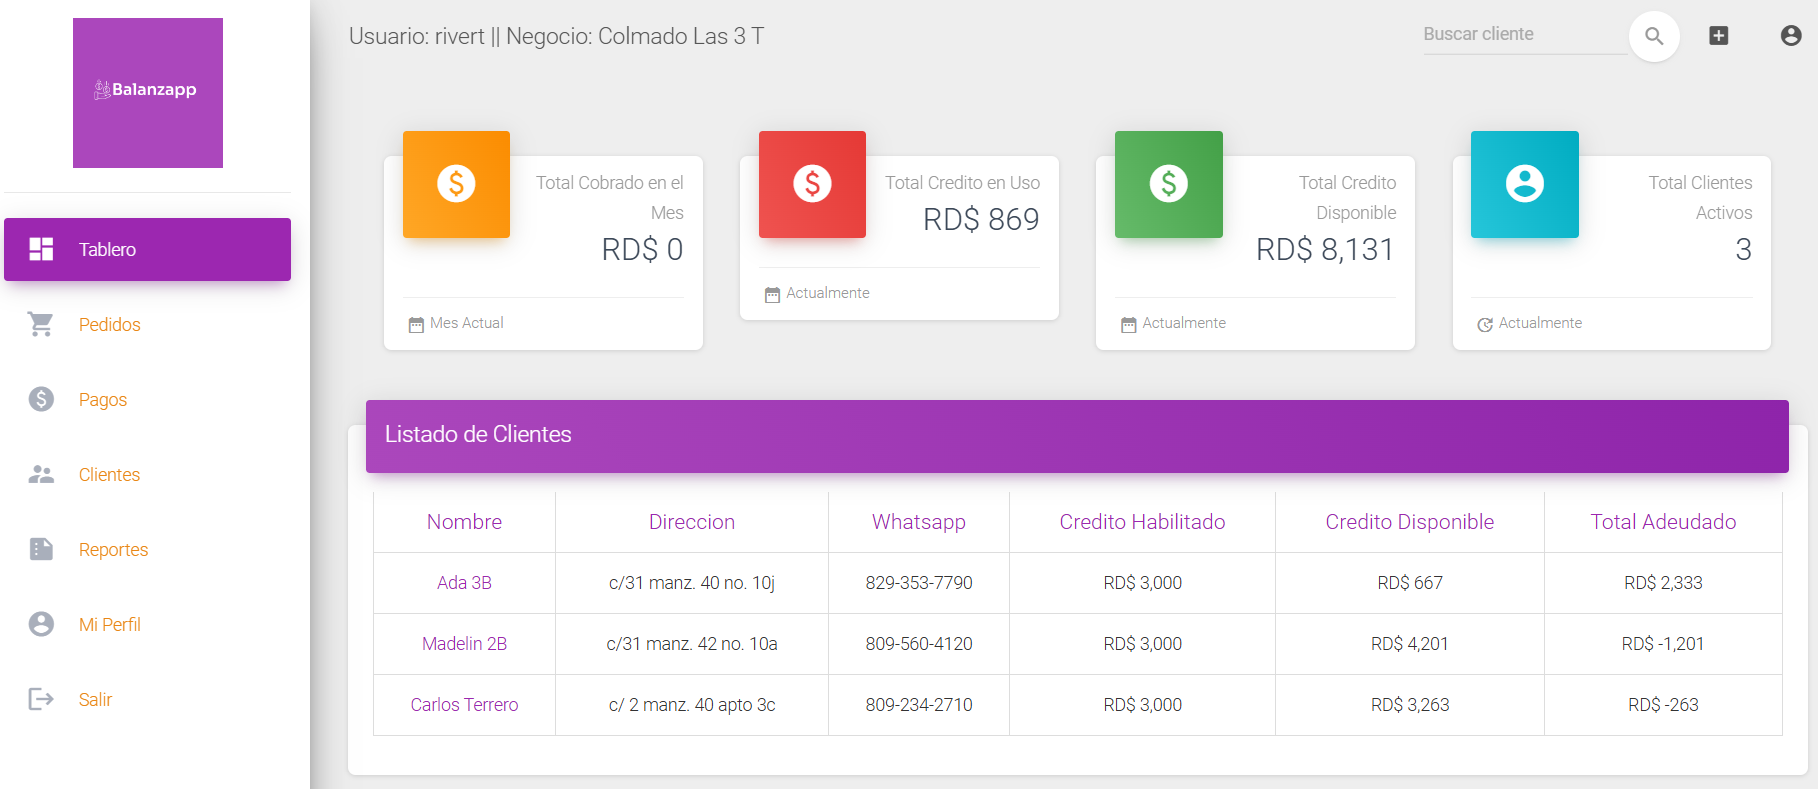Click the Pagos dollar coin icon

click(x=41, y=399)
